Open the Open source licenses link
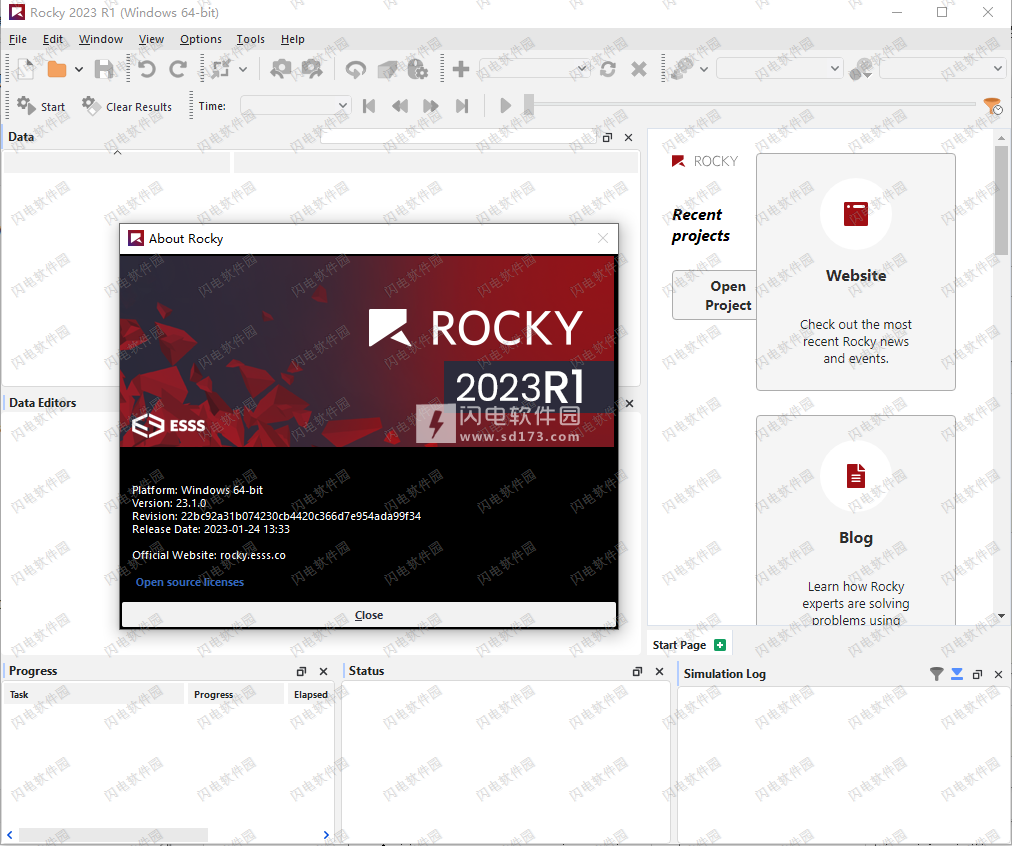 coord(190,582)
